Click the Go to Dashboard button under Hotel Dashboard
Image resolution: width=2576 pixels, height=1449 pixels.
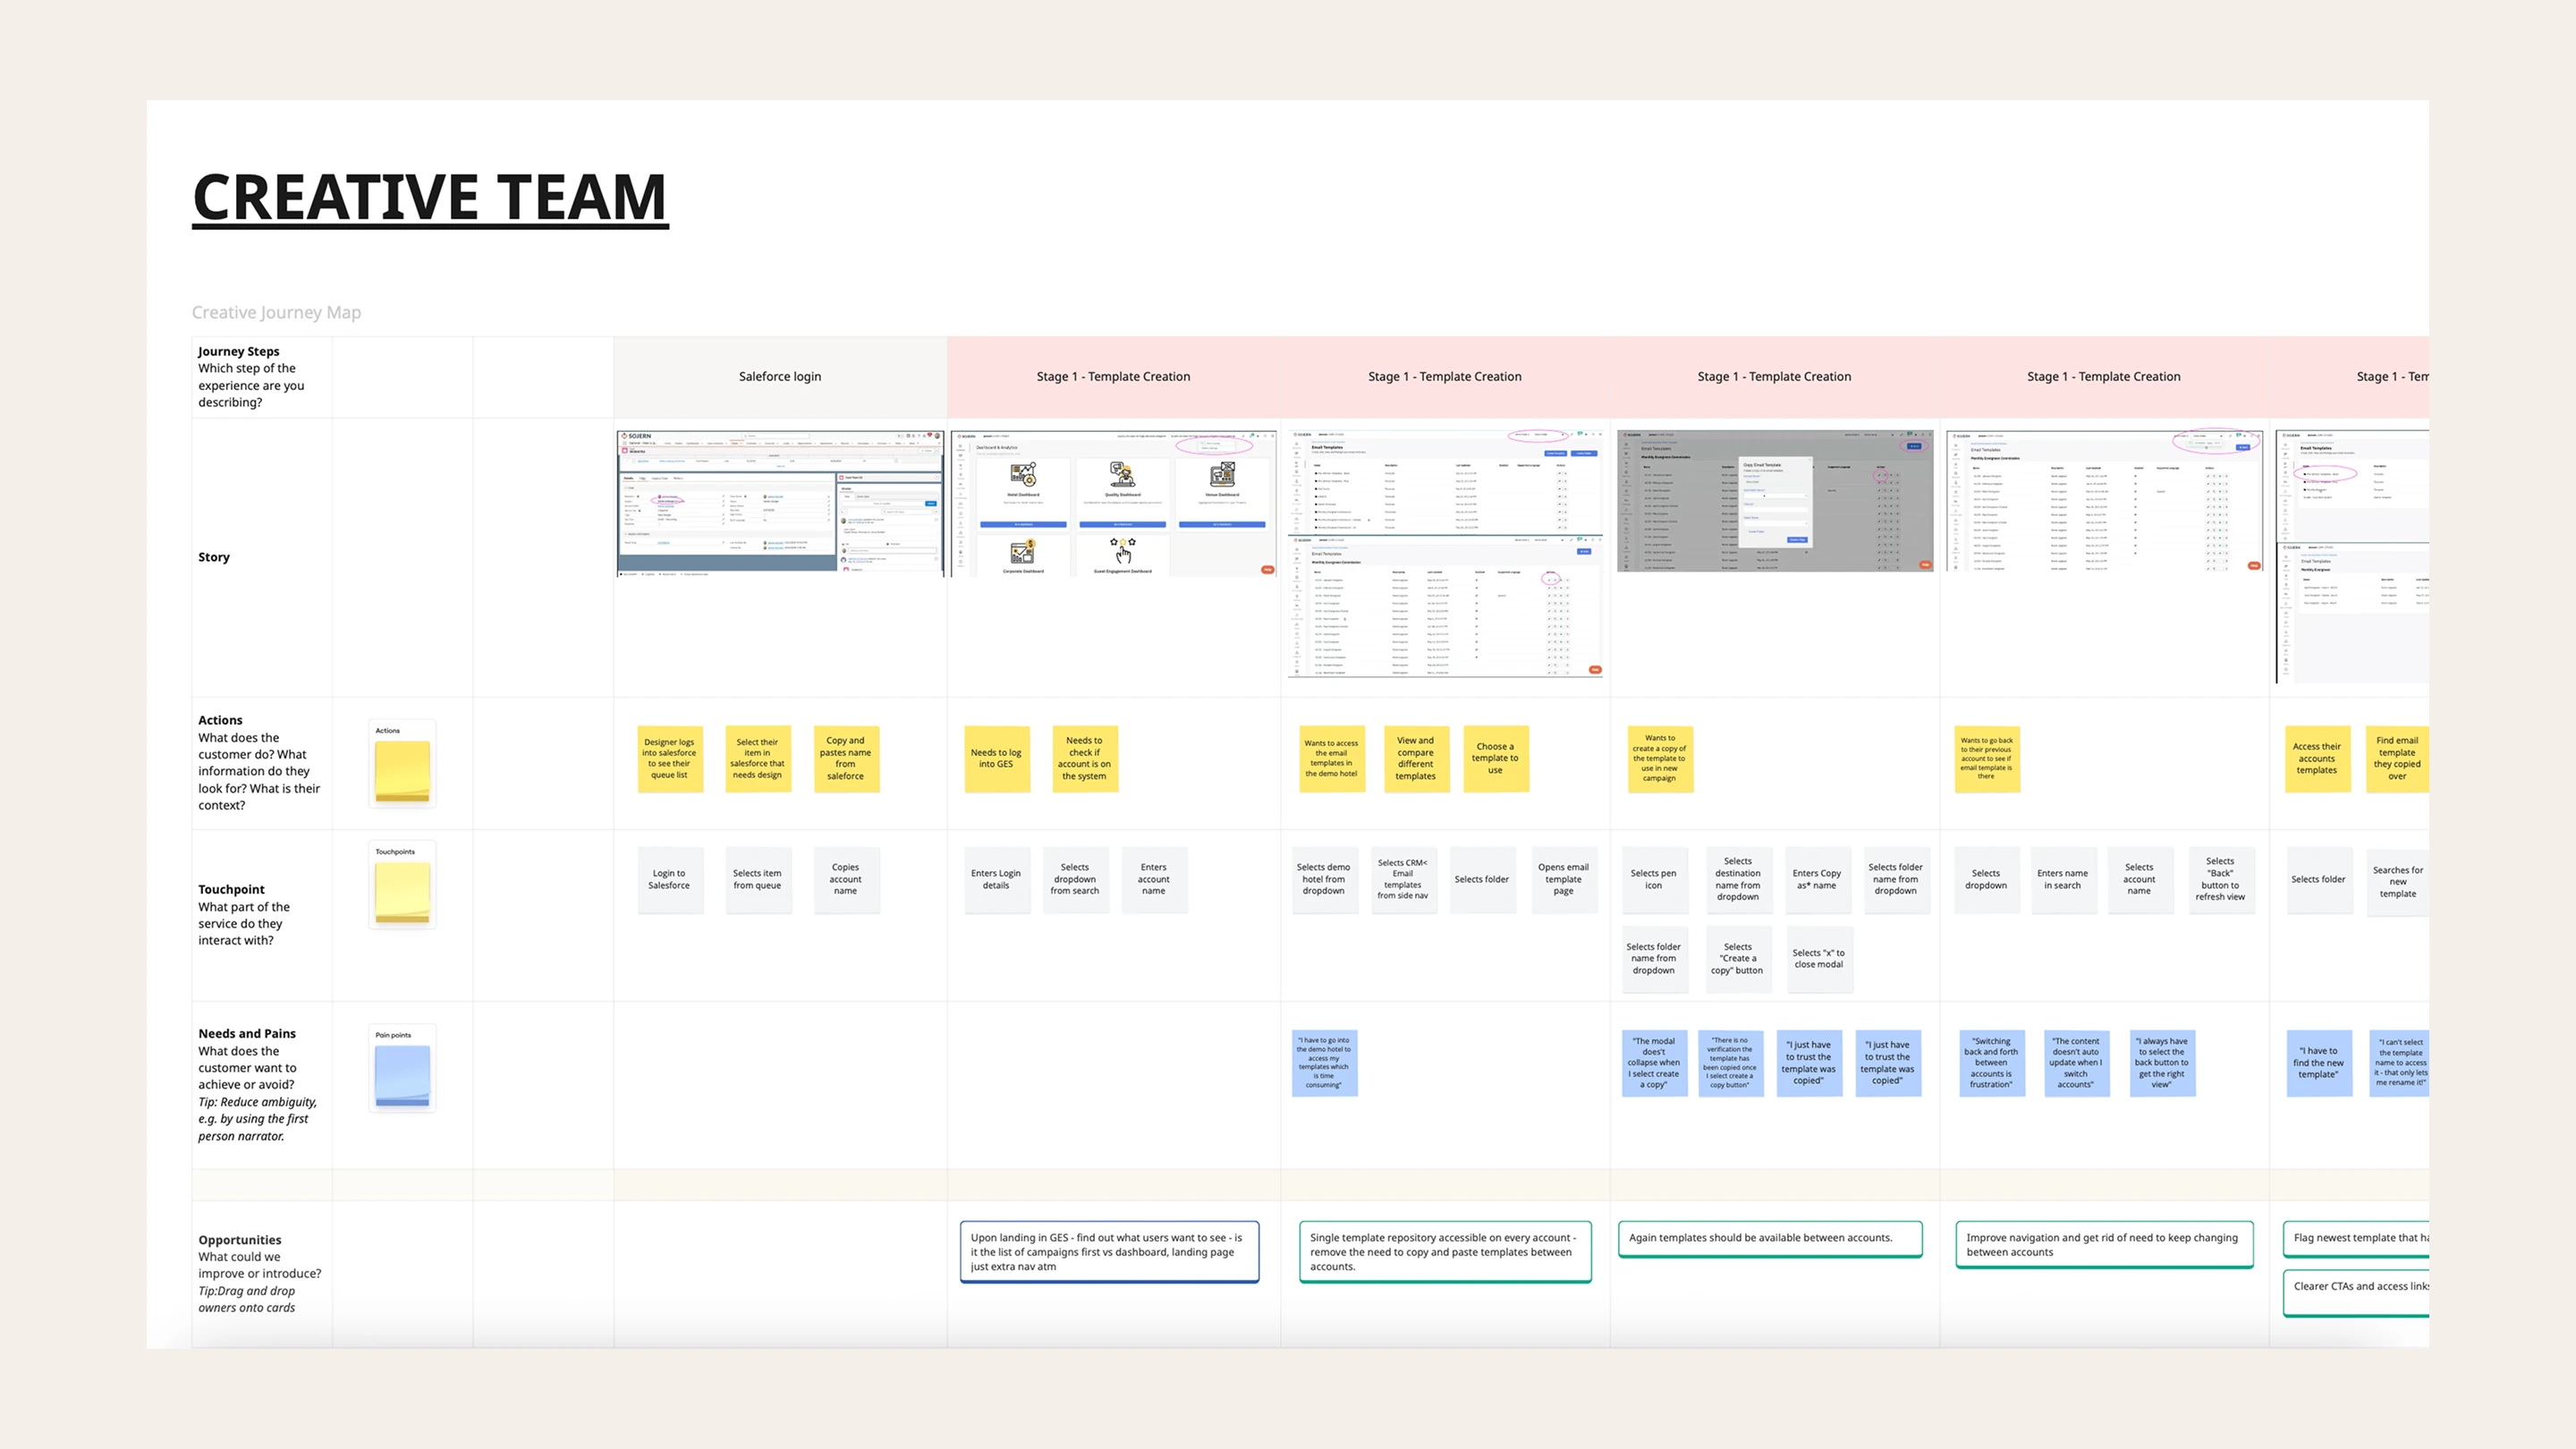point(1024,525)
